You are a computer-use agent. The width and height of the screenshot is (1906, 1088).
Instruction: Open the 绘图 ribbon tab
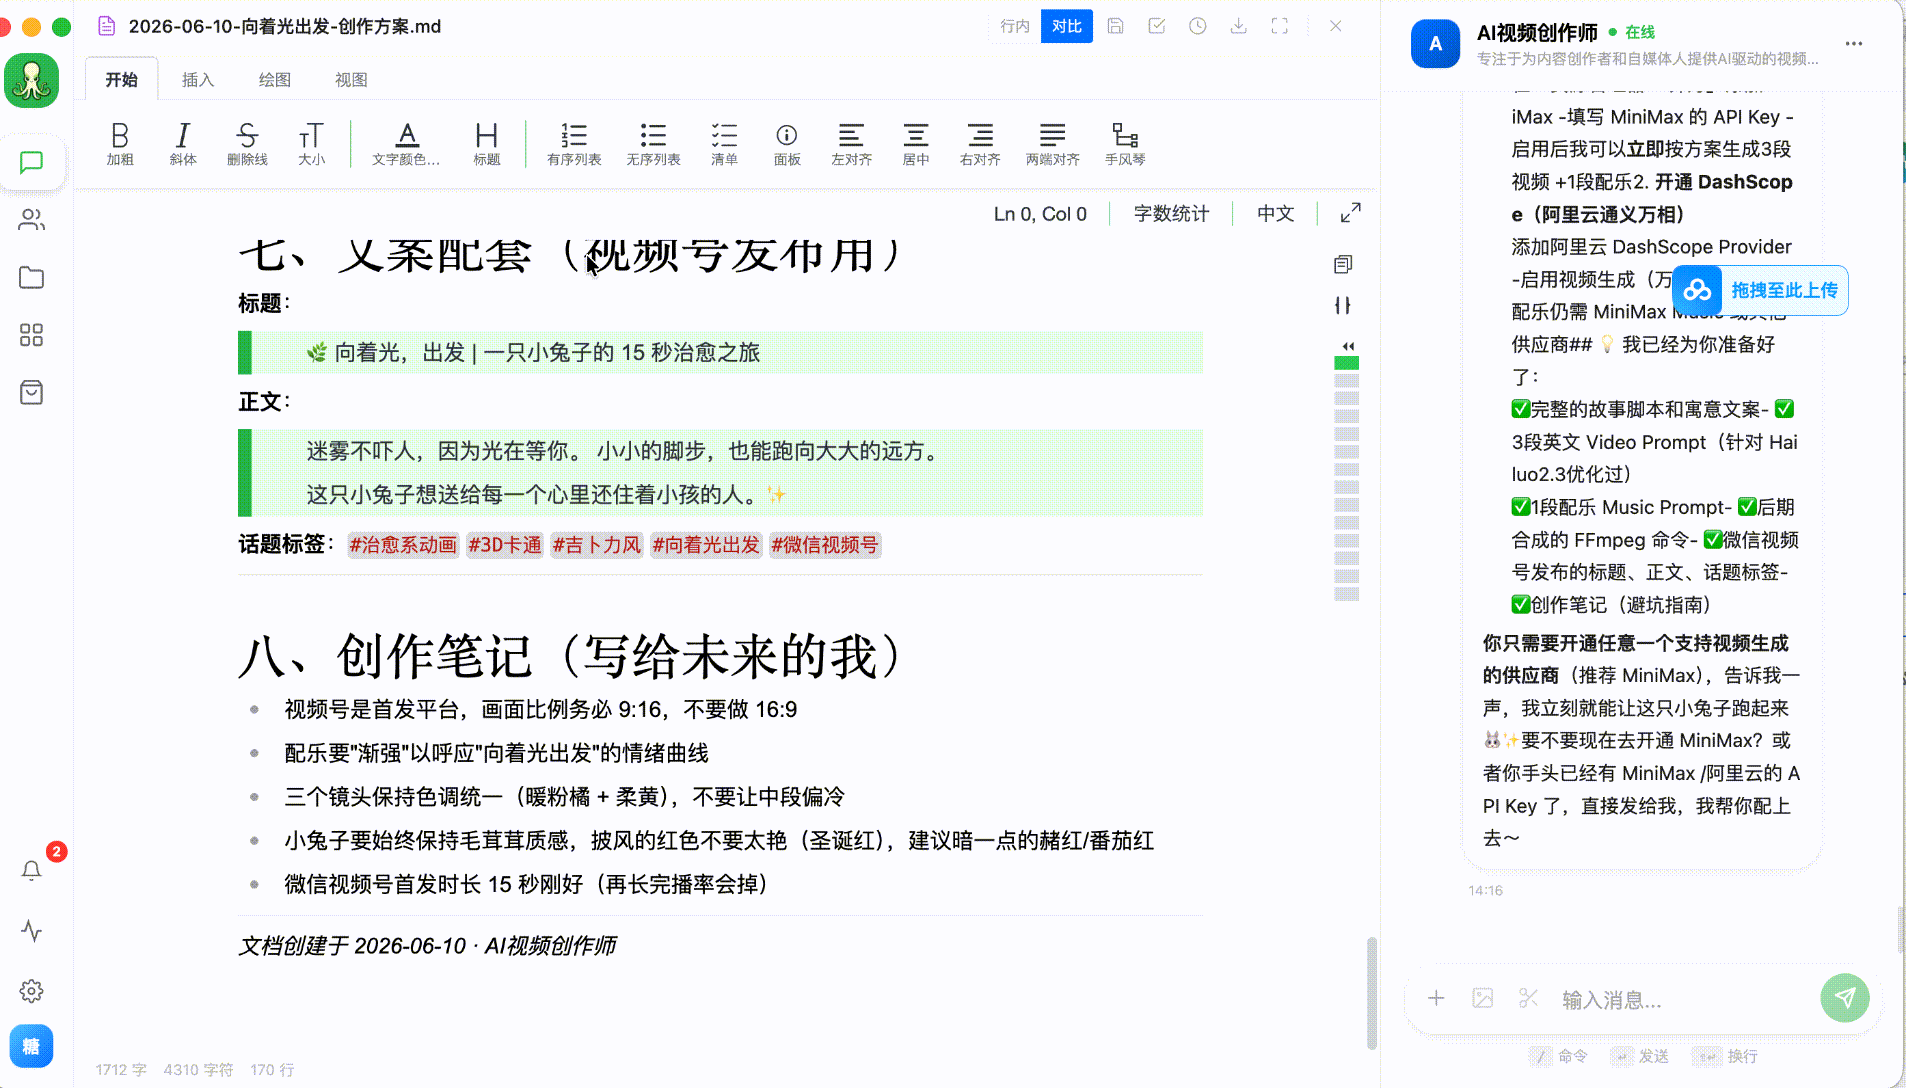click(x=275, y=80)
